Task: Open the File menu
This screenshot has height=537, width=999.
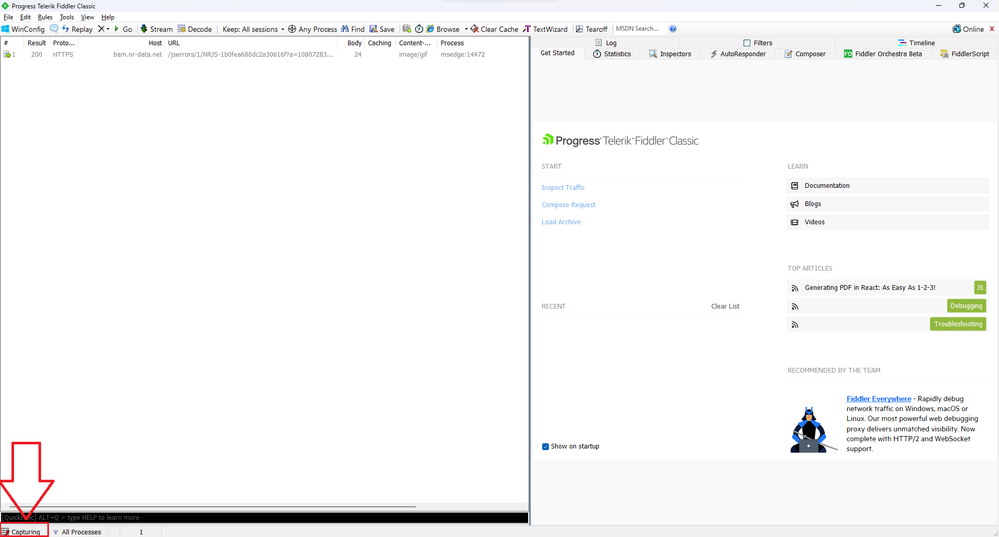Action: click(x=8, y=17)
